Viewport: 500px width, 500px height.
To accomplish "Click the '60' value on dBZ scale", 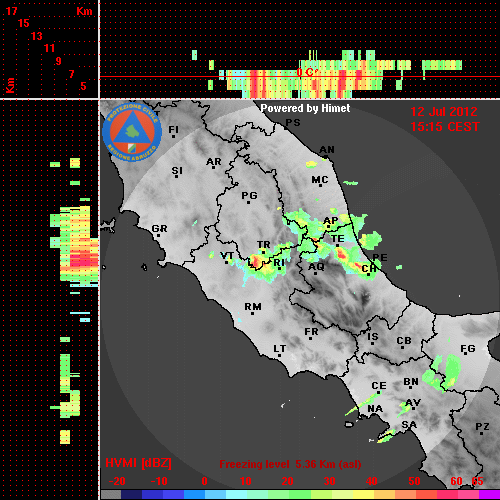I will tap(456, 481).
